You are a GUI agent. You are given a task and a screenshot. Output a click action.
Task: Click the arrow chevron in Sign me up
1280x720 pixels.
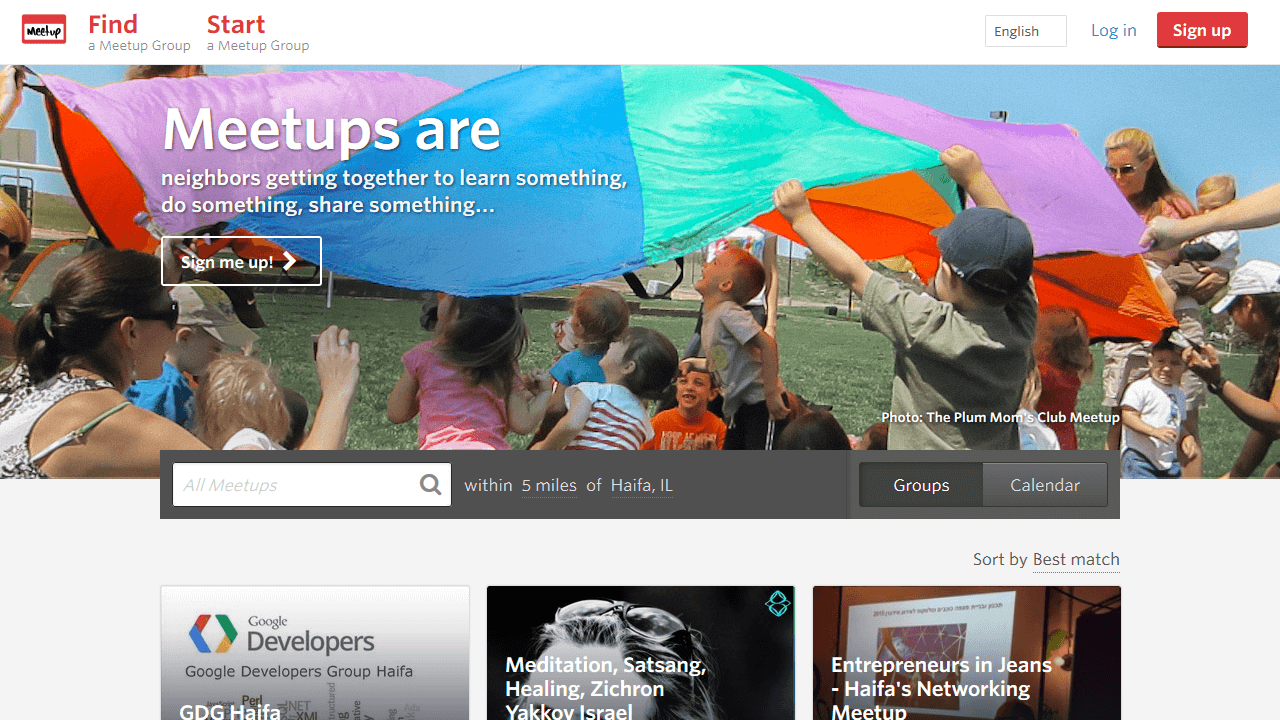pyautogui.click(x=289, y=261)
